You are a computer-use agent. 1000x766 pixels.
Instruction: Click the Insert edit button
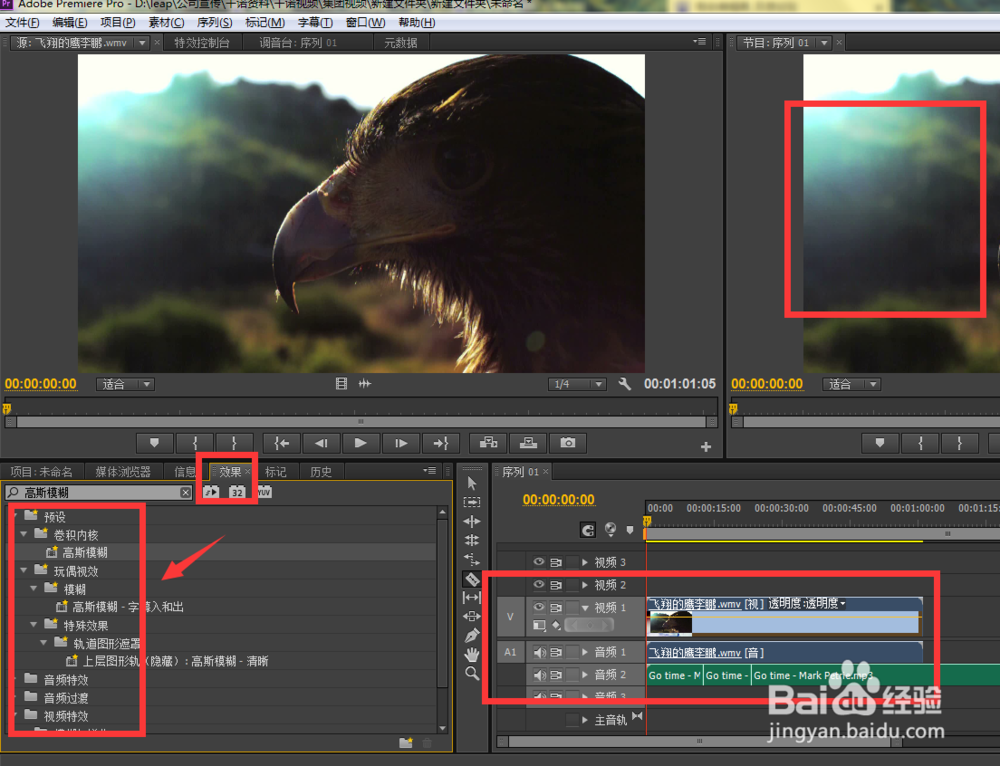[x=489, y=443]
